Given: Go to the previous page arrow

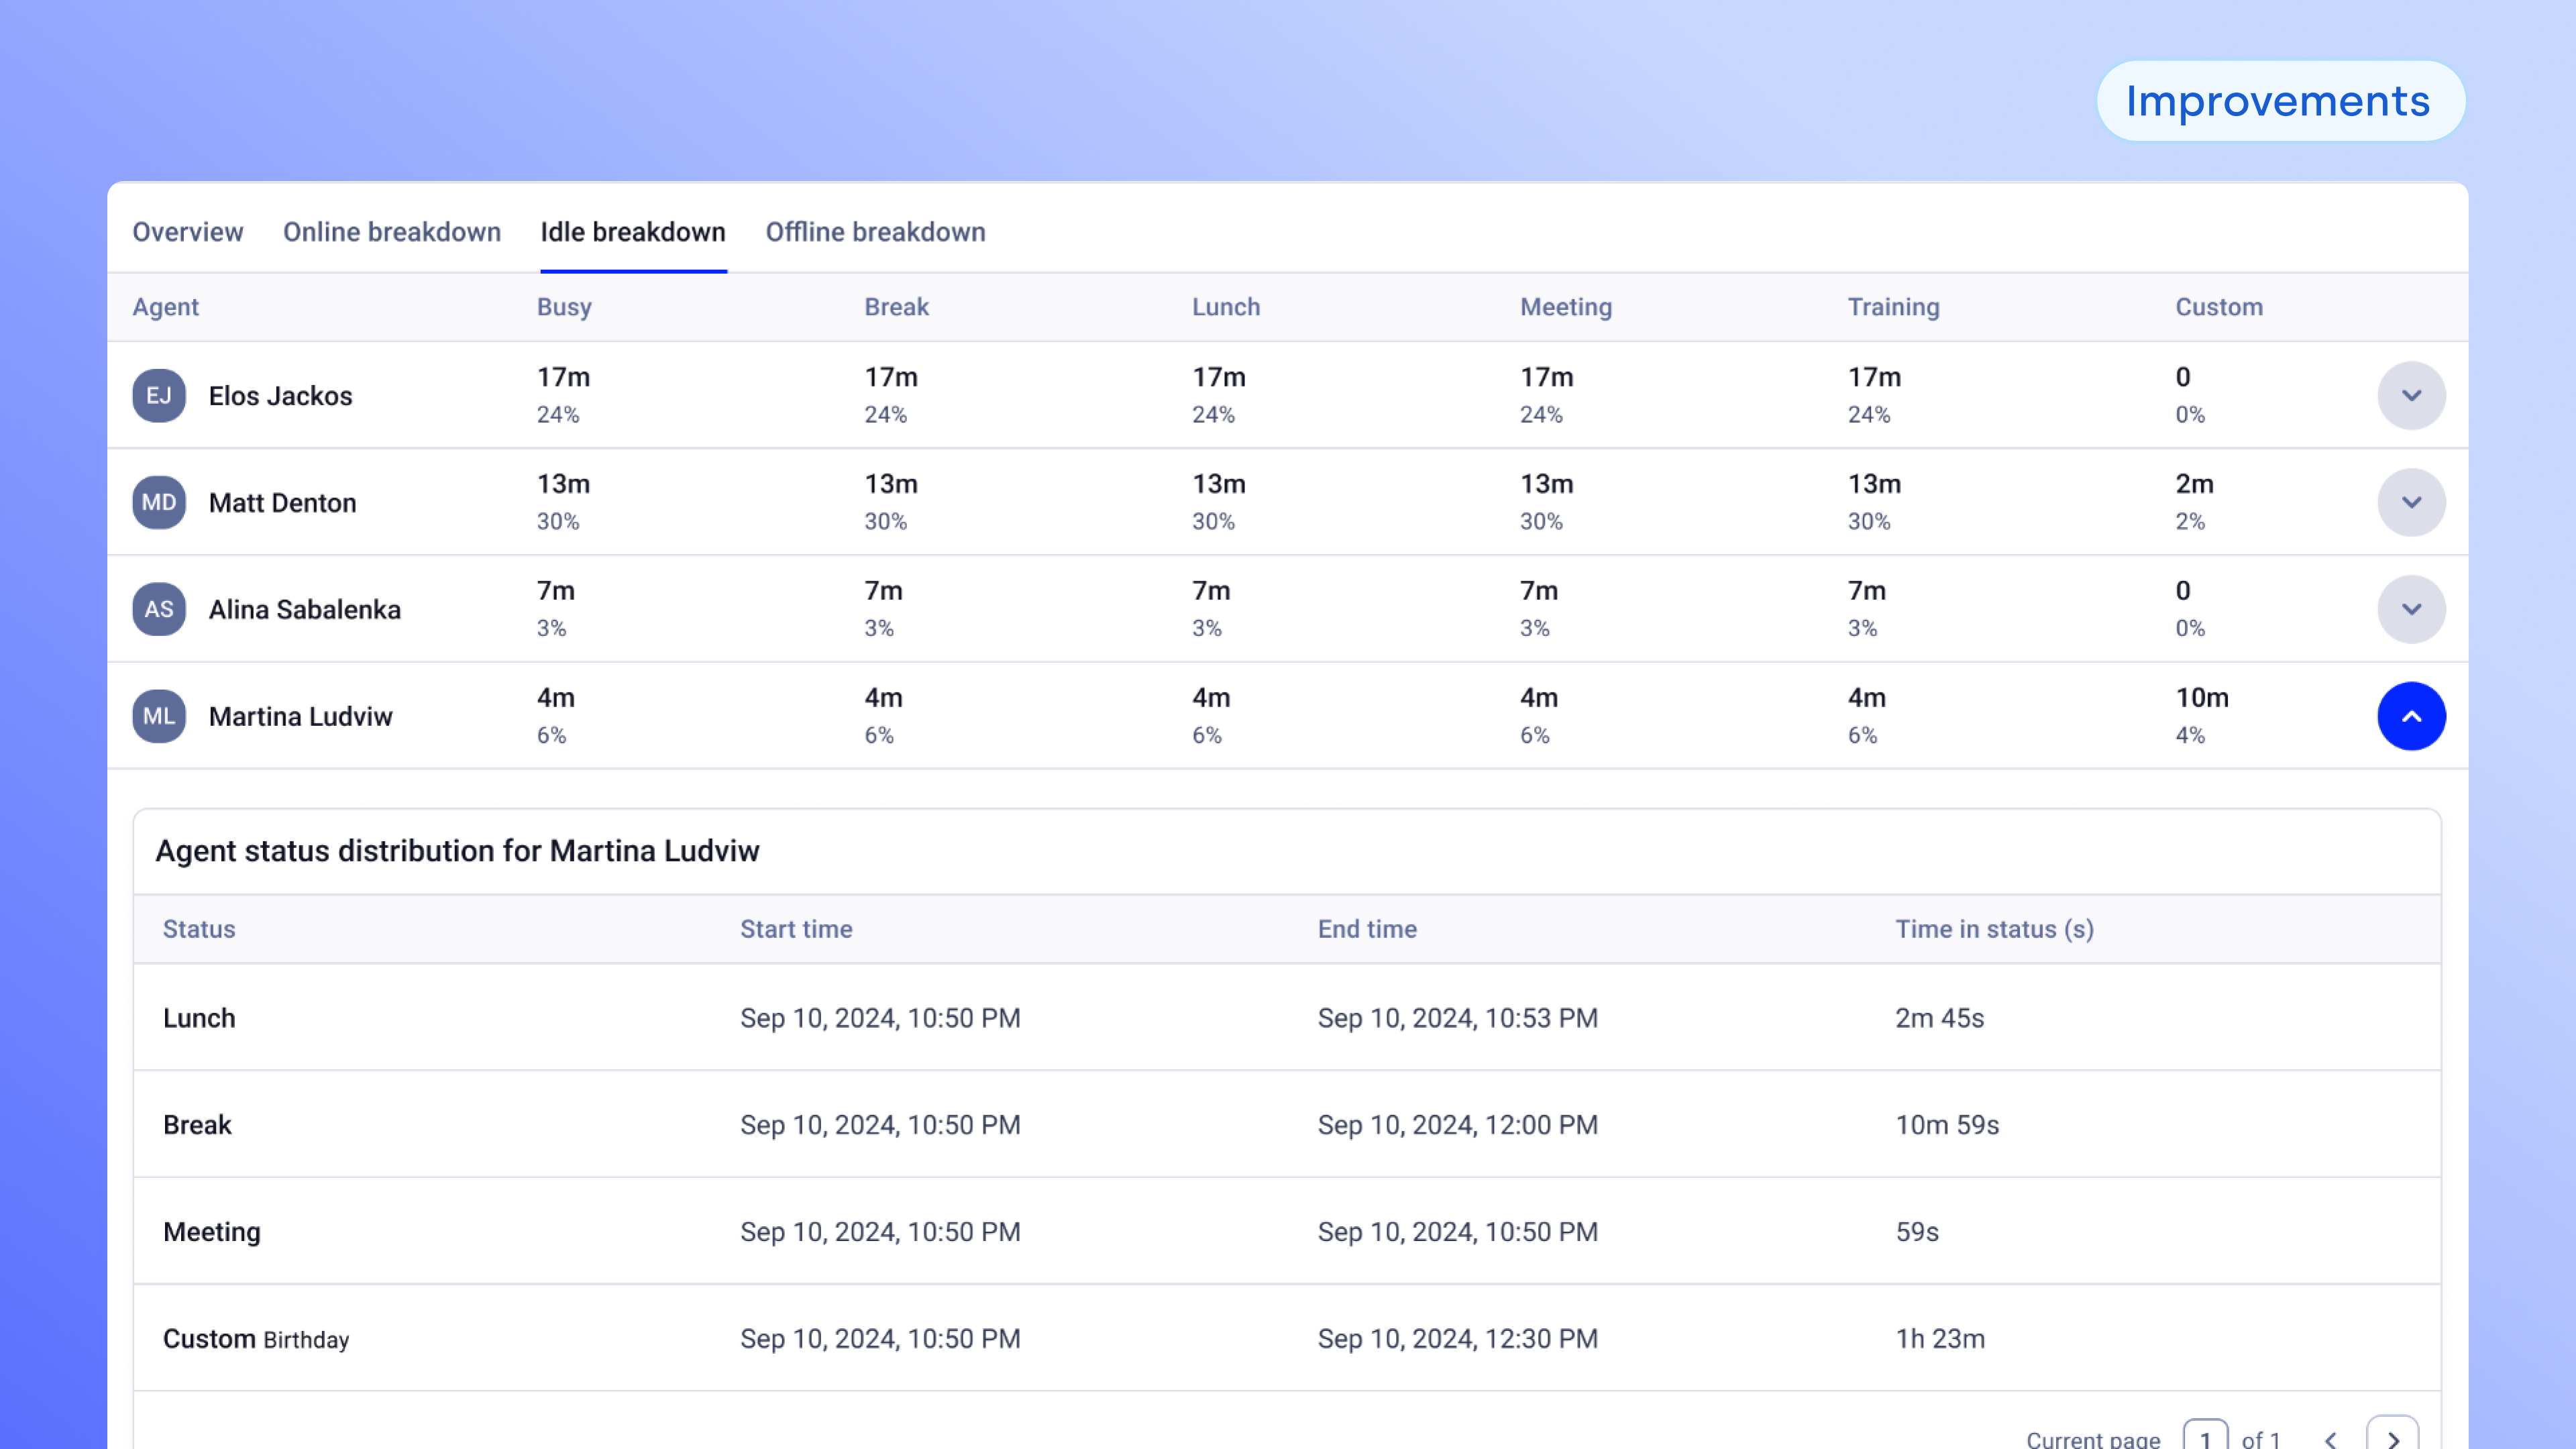Looking at the screenshot, I should (2331, 1438).
